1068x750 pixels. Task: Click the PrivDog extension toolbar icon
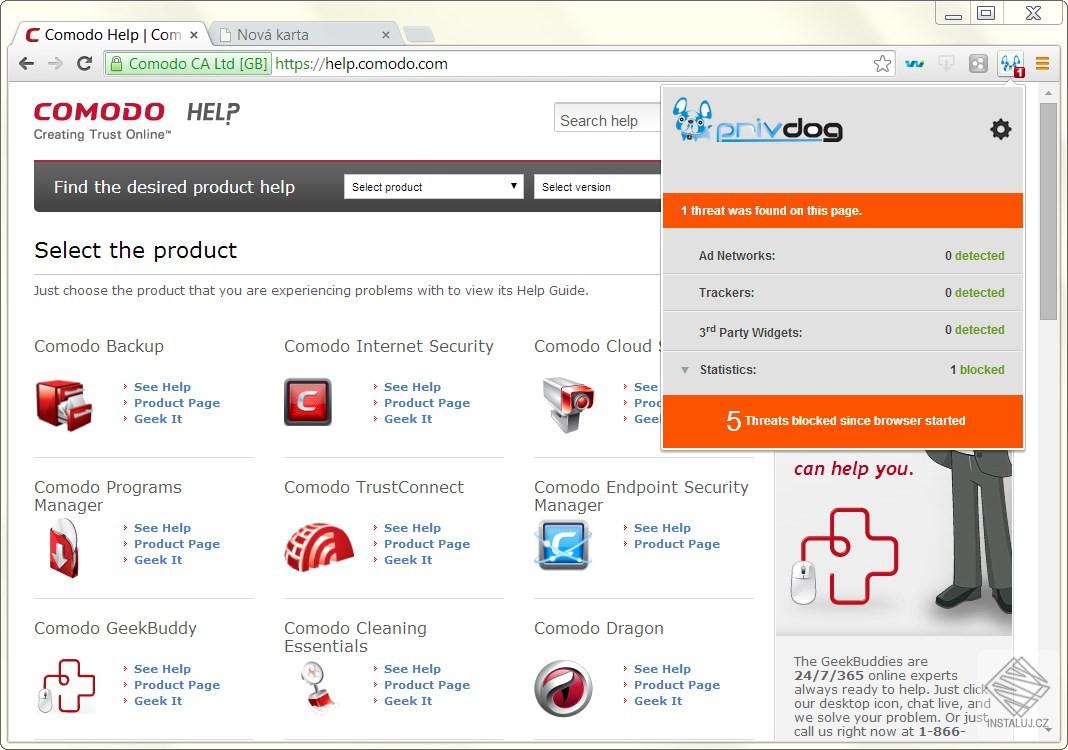point(1011,65)
